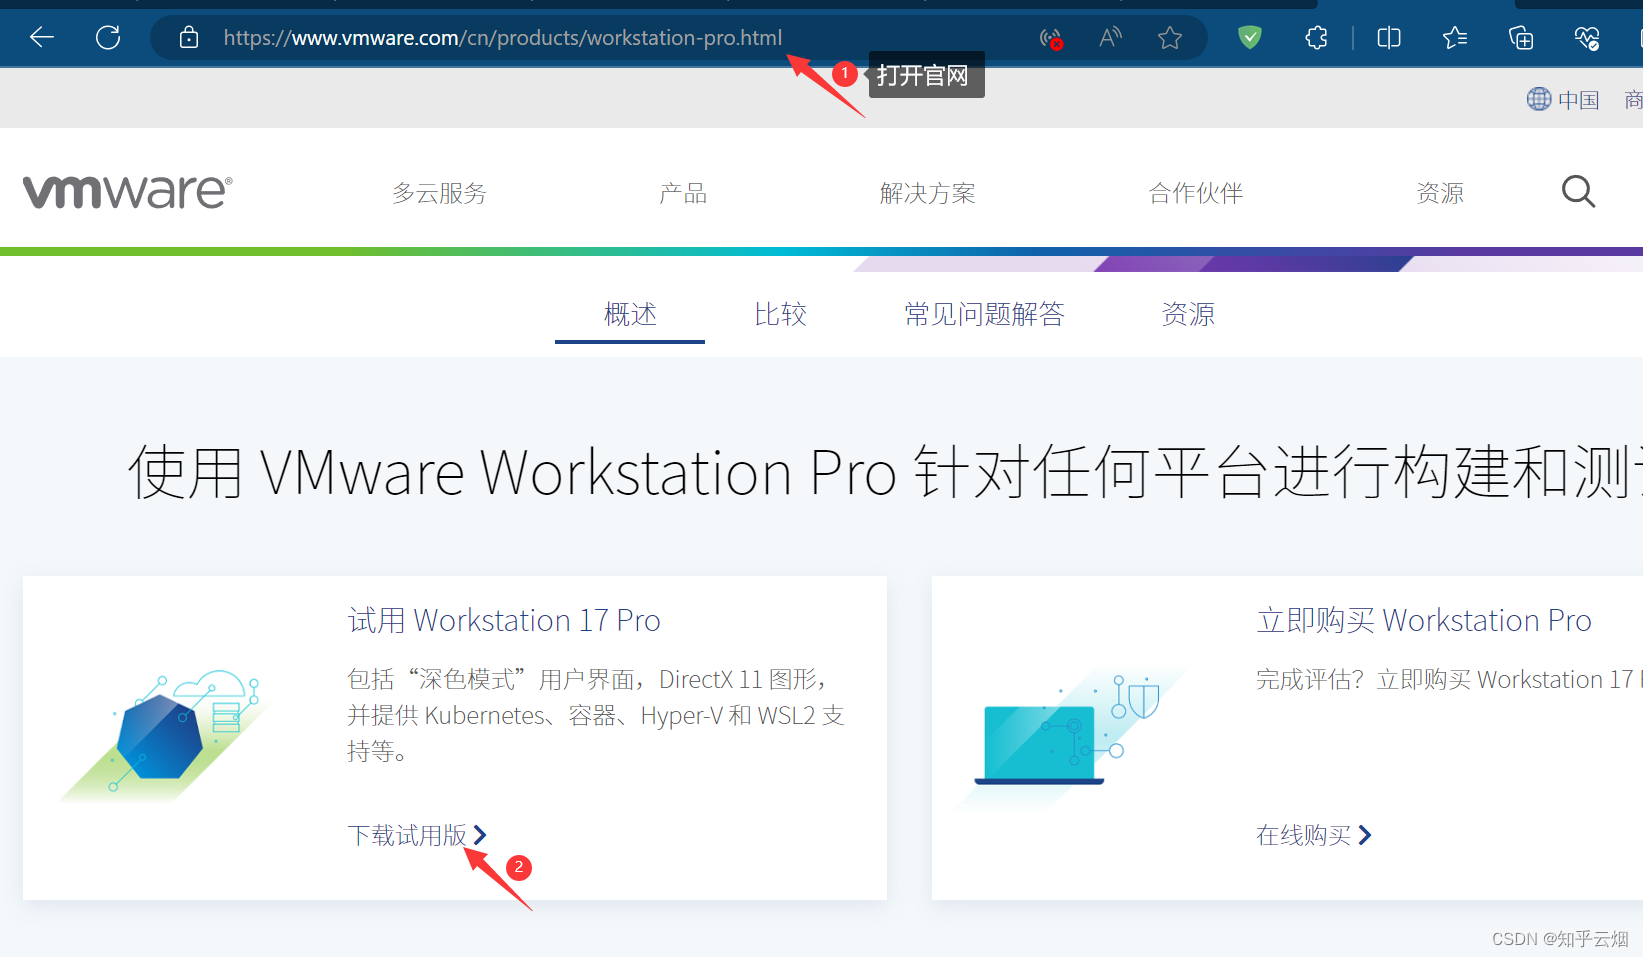The image size is (1643, 957).
Task: Open the blocked media permission icon in address bar
Action: click(1051, 39)
